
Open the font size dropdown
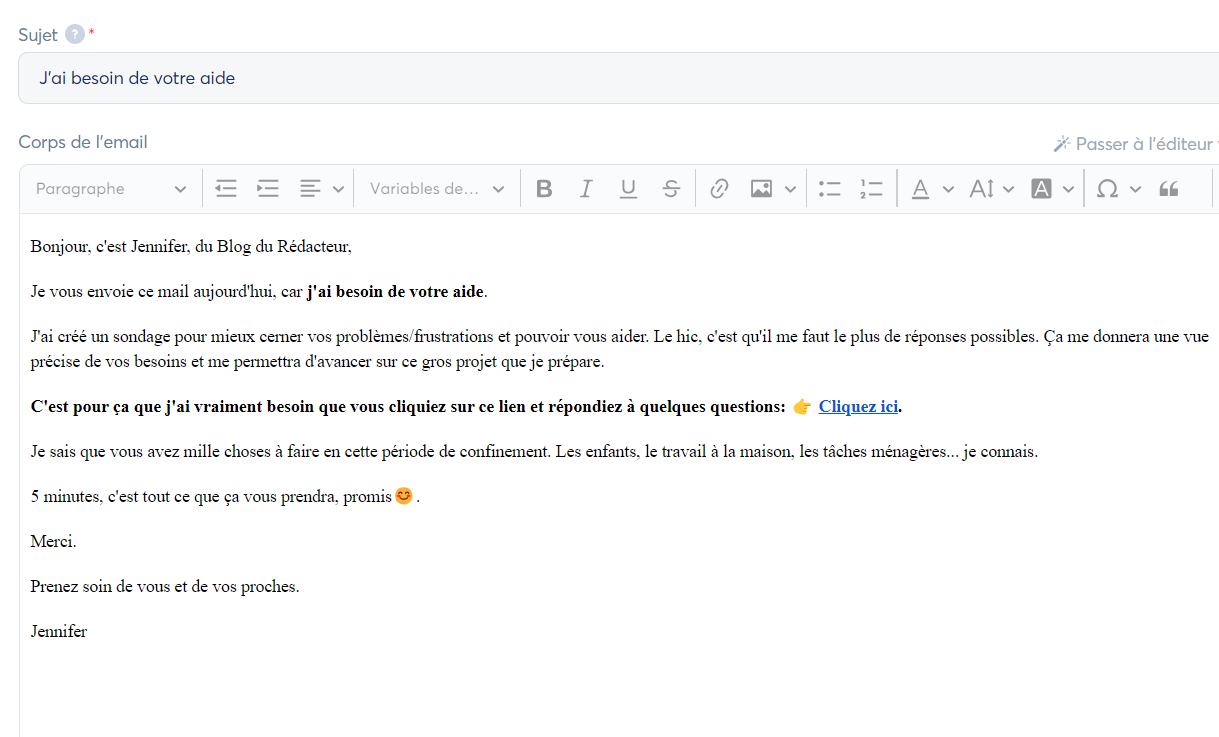coord(990,189)
